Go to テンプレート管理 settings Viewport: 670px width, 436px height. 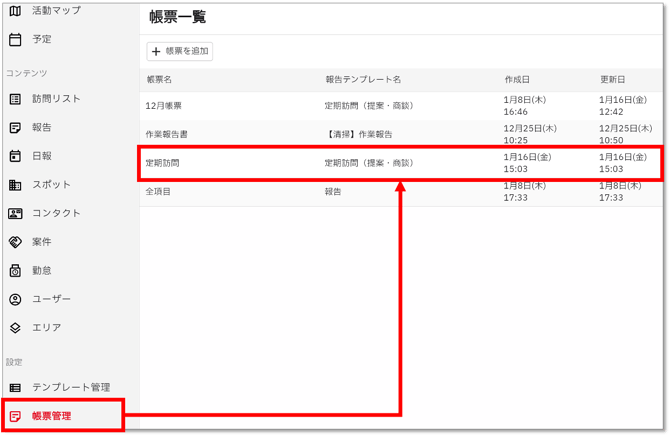[x=70, y=387]
